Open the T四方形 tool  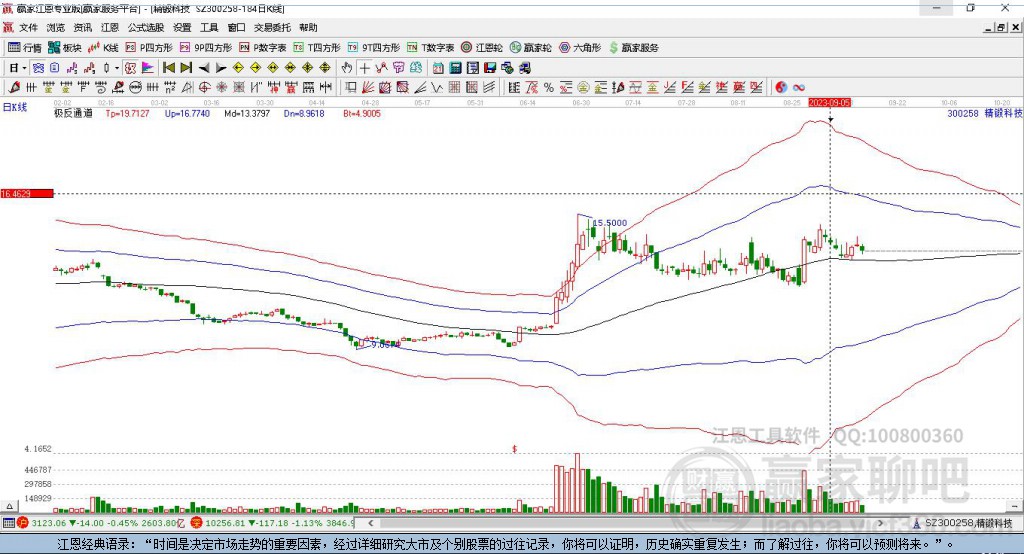point(317,48)
